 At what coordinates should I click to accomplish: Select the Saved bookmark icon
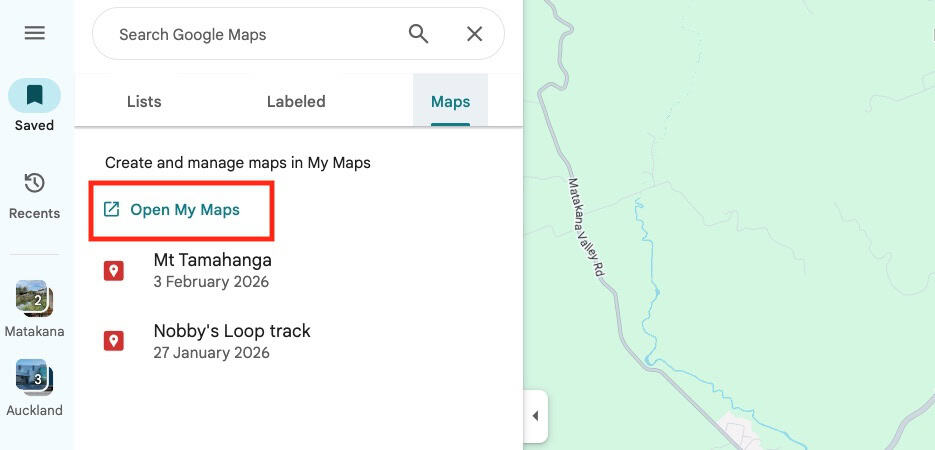pyautogui.click(x=35, y=96)
